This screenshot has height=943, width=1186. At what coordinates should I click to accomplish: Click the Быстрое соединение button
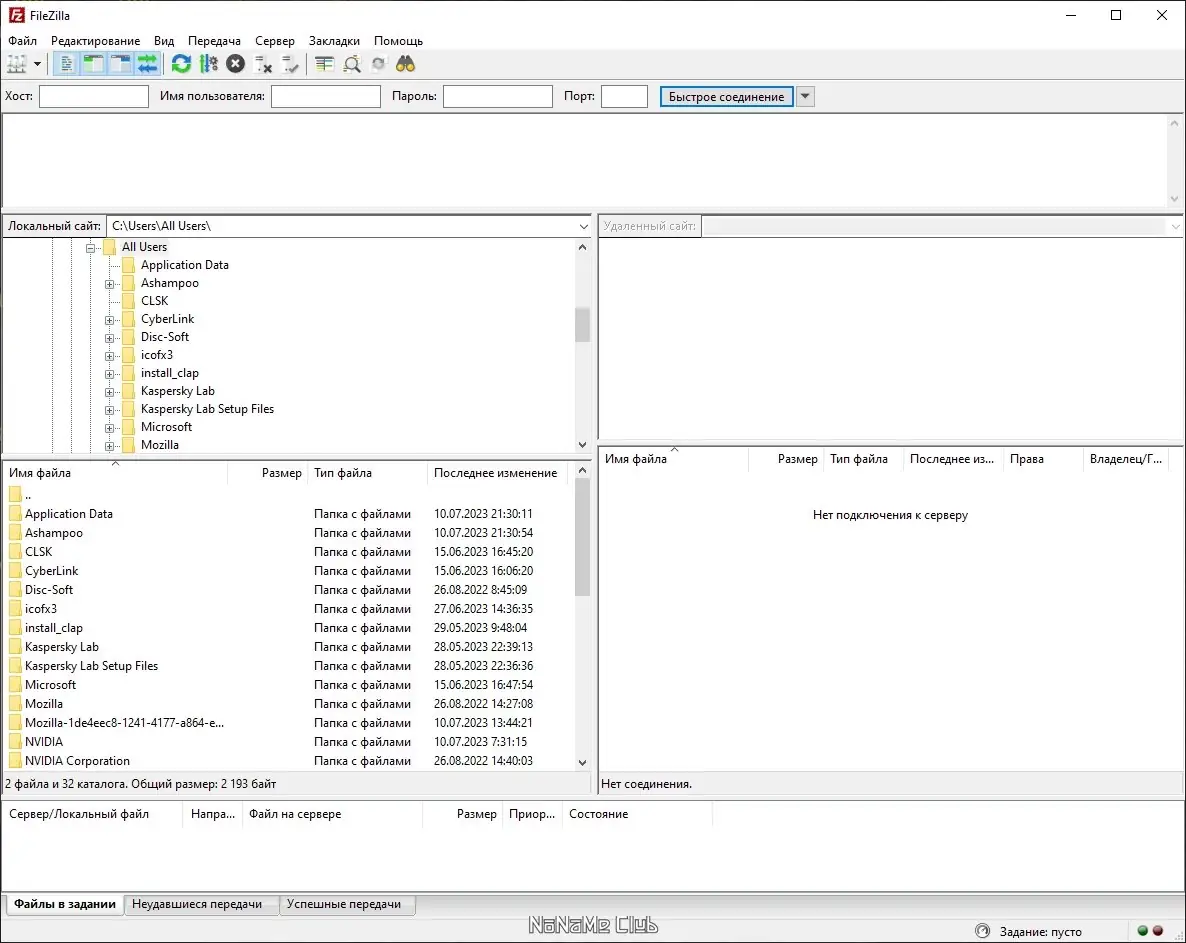click(x=726, y=97)
